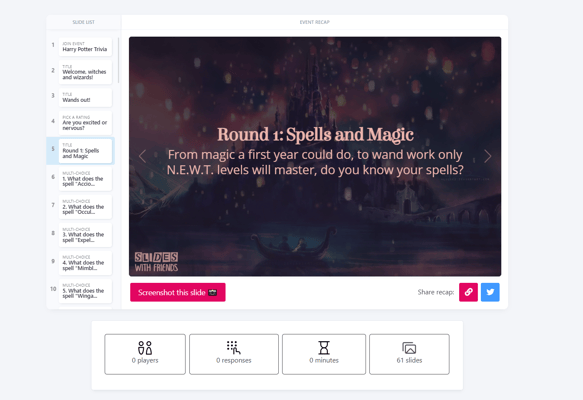Open the Event Recap tab
The height and width of the screenshot is (400, 583).
(x=315, y=22)
